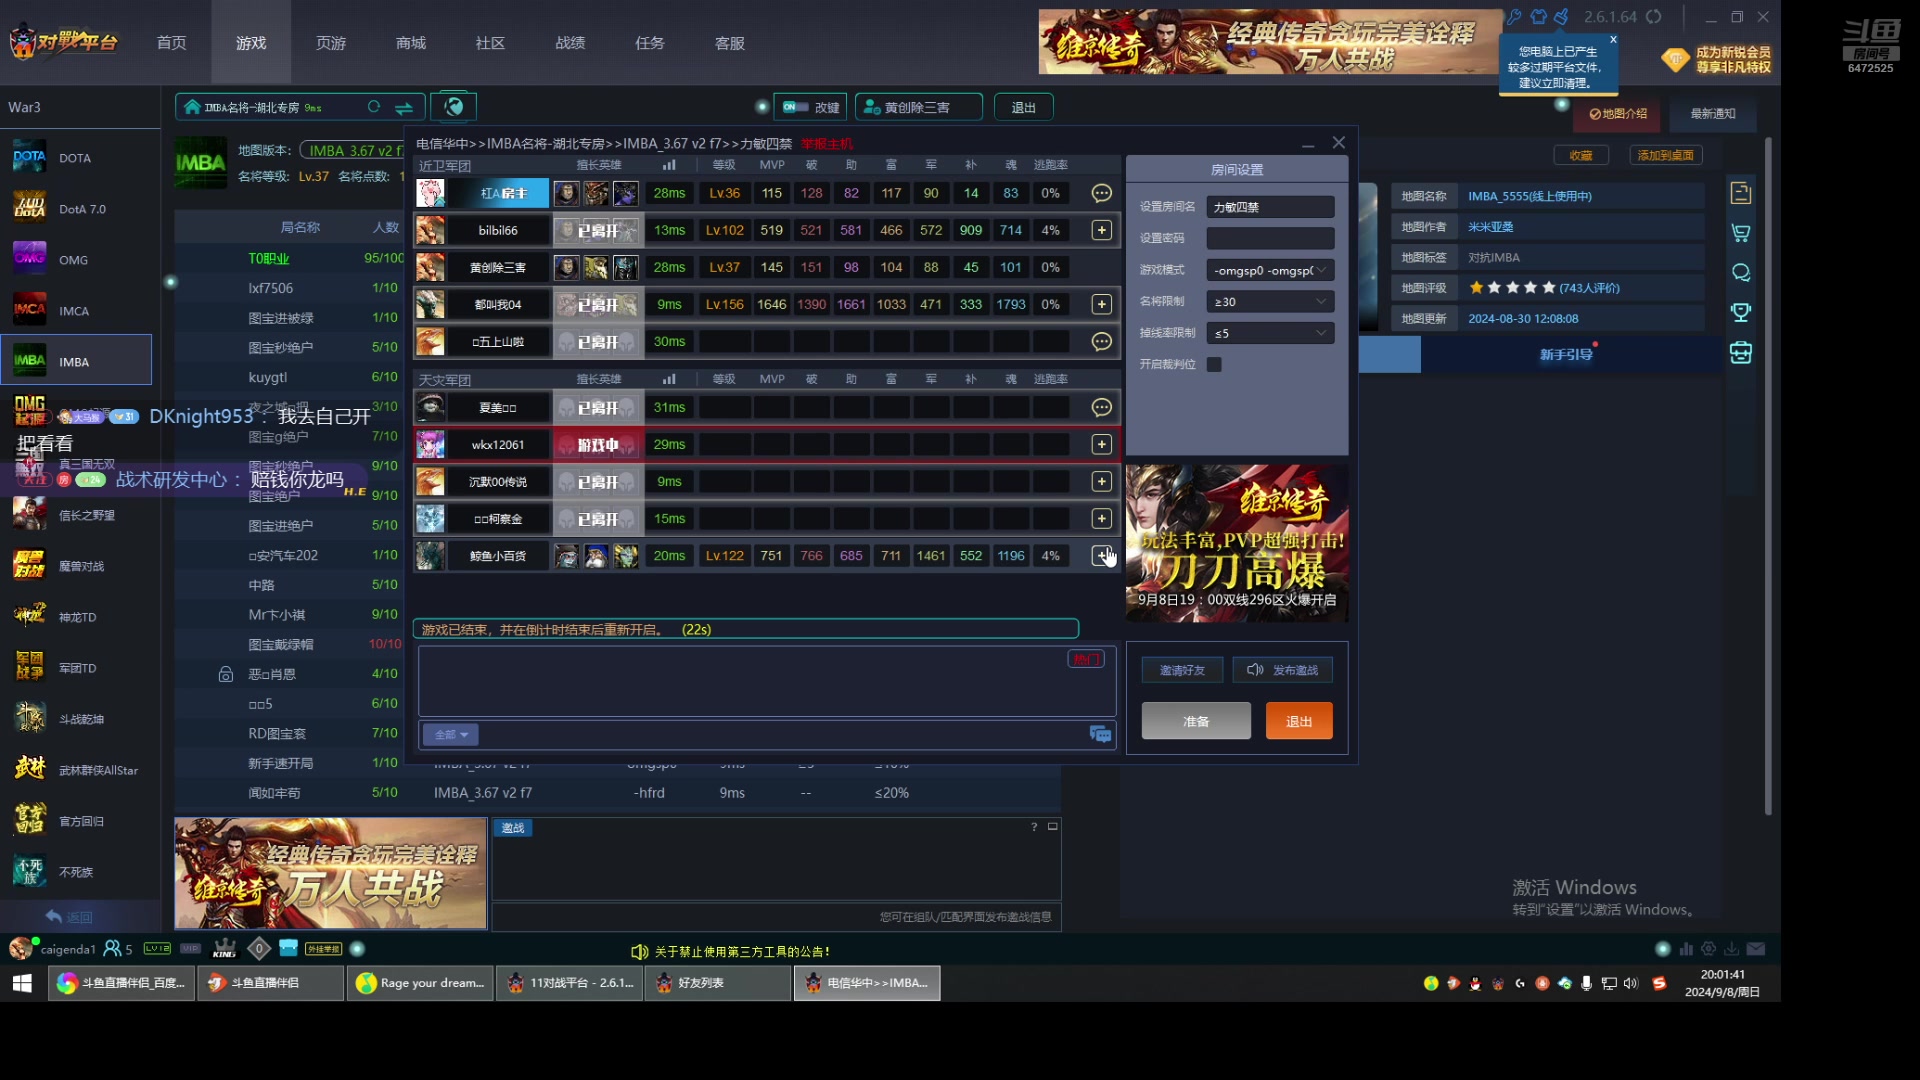Open the 全部 chat channel dropdown

point(450,735)
